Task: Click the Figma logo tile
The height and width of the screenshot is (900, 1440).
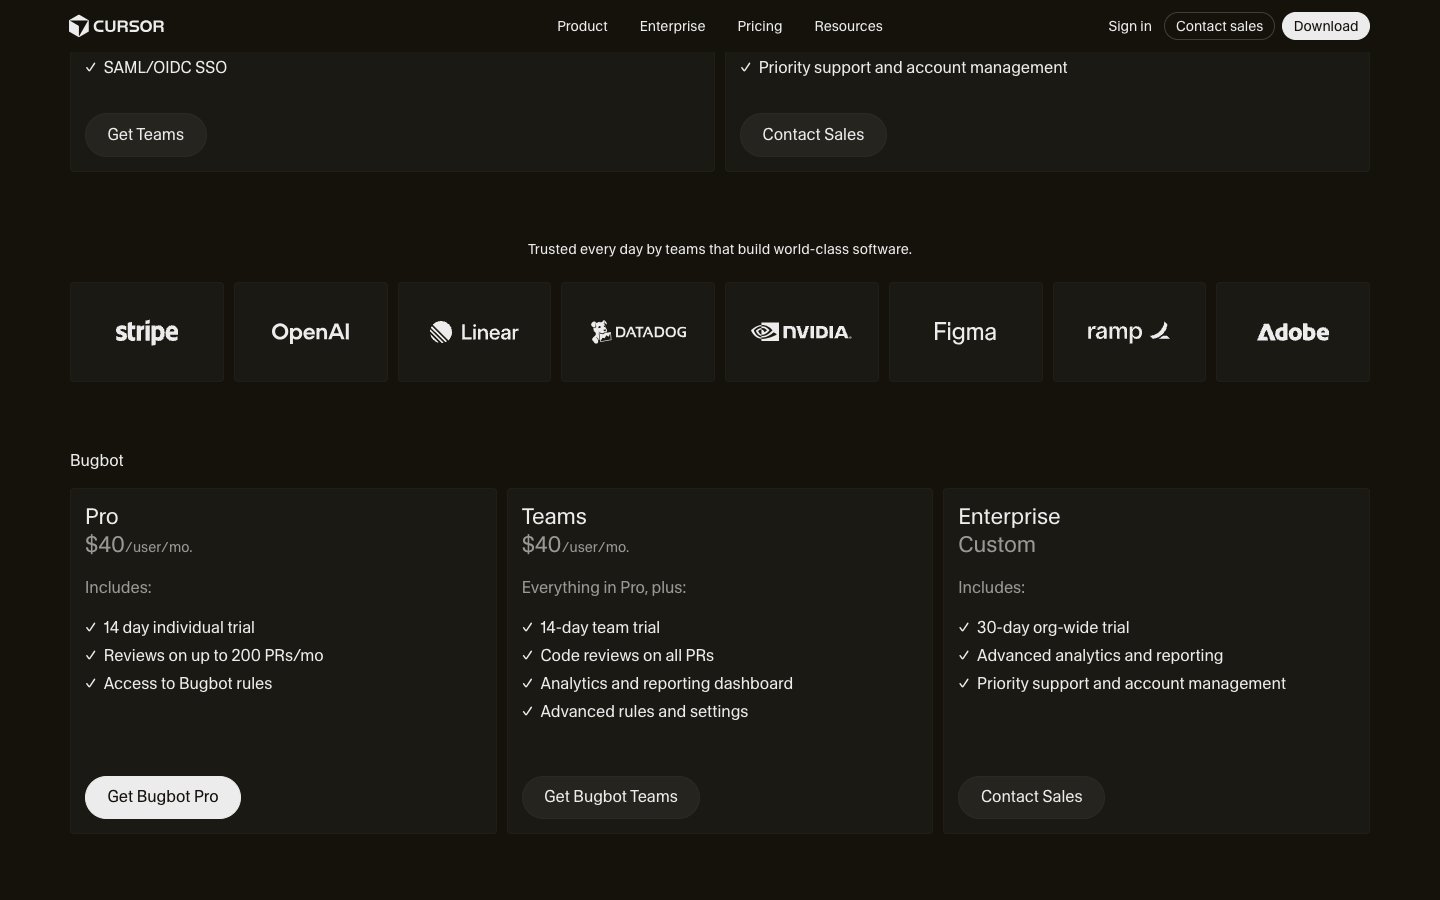Action: (965, 332)
